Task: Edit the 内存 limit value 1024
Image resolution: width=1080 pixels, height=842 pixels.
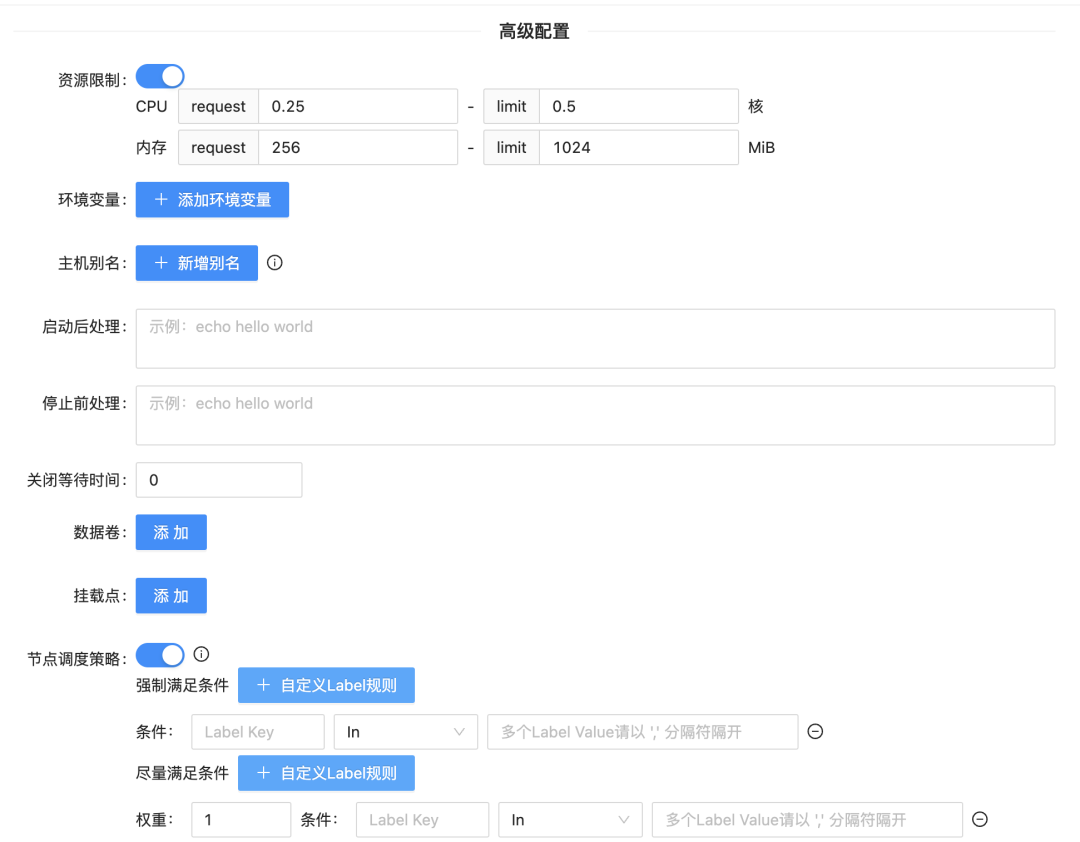Action: click(x=638, y=147)
